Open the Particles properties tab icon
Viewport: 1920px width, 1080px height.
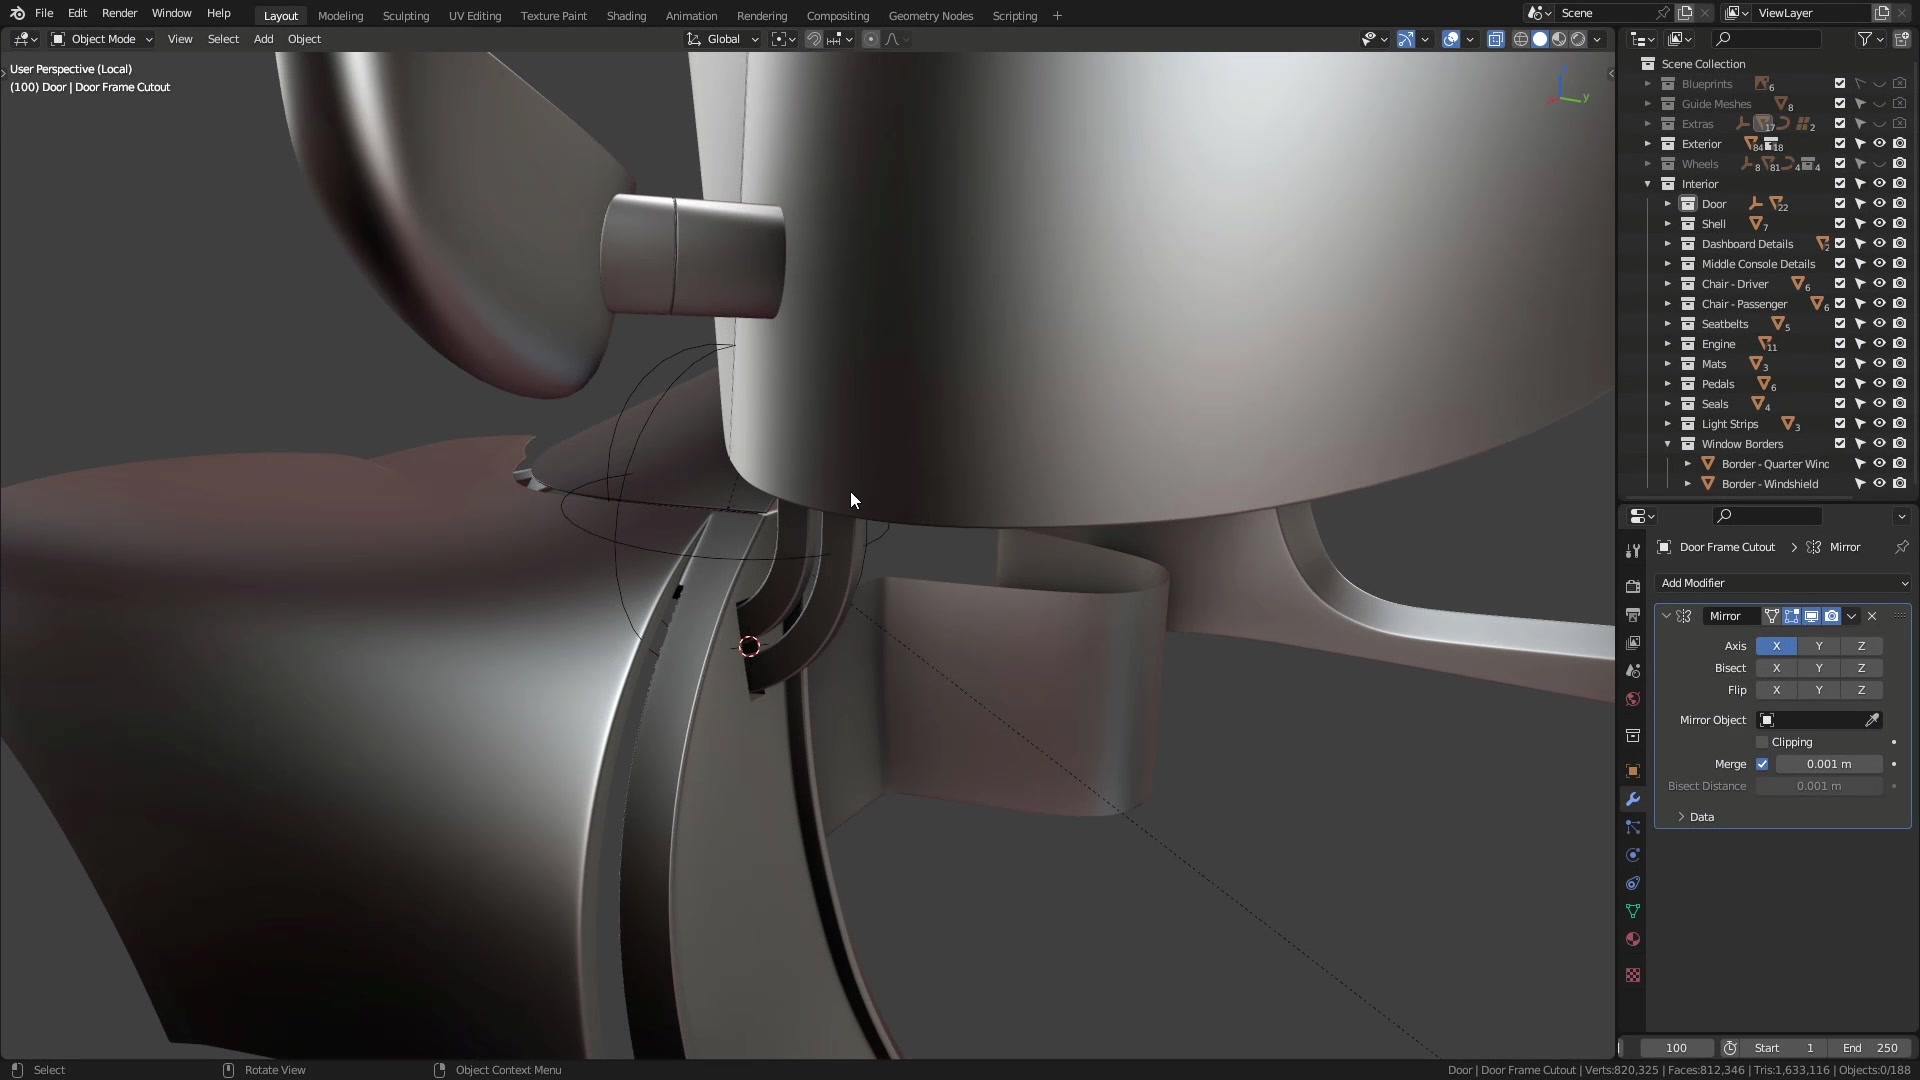click(1633, 827)
